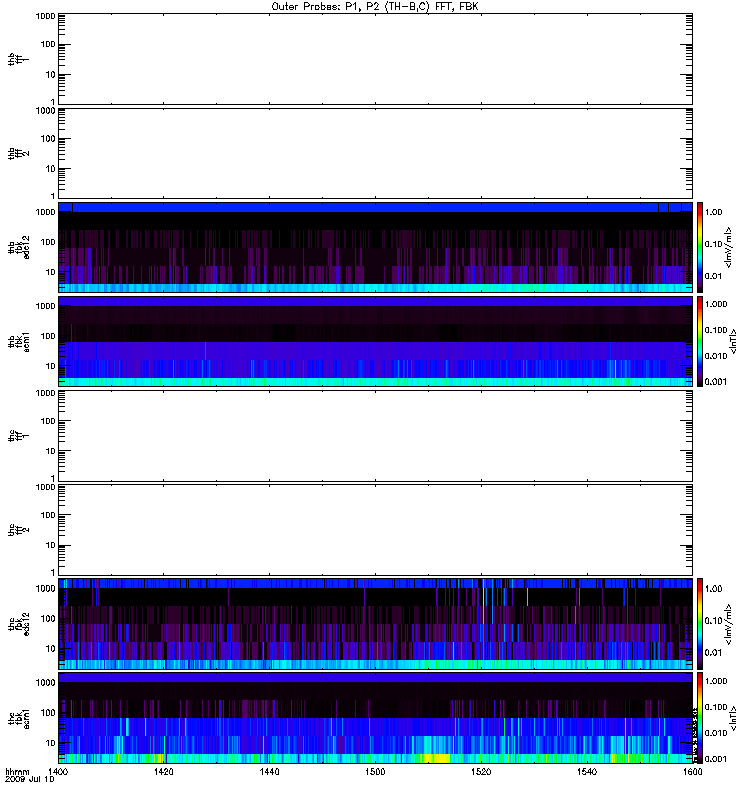Select the thb fbk scm1 spectrogram panel
This screenshot has height=800, width=750.
point(376,341)
